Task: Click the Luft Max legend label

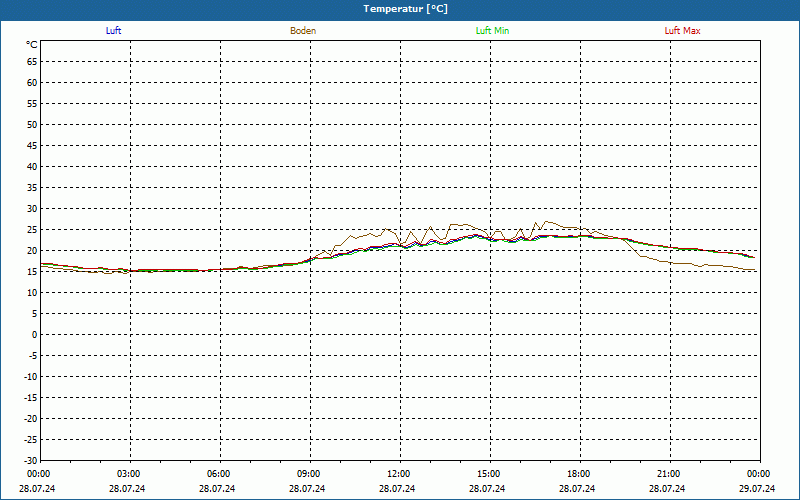Action: tap(682, 31)
